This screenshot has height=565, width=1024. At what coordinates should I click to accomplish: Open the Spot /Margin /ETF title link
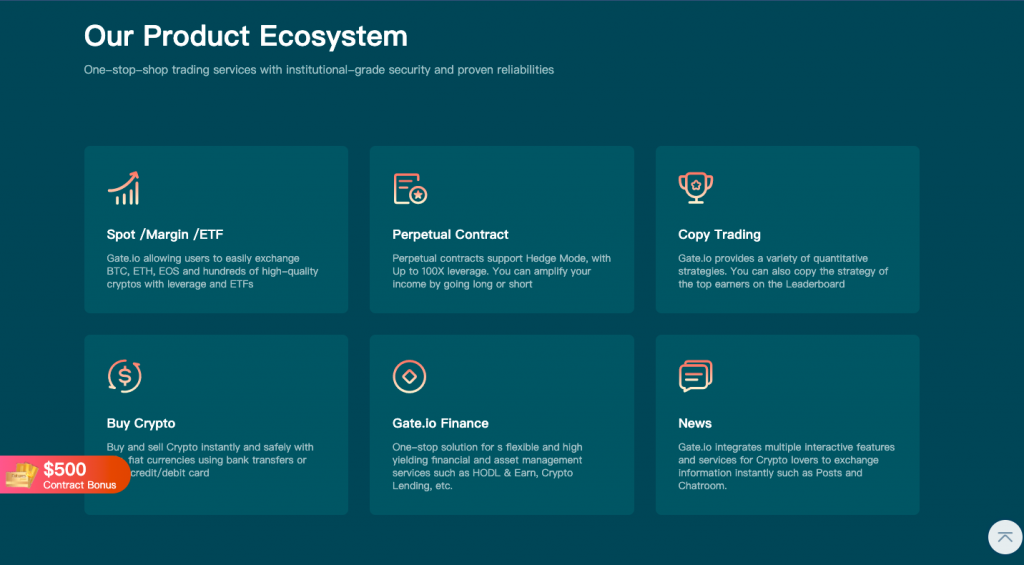[165, 234]
